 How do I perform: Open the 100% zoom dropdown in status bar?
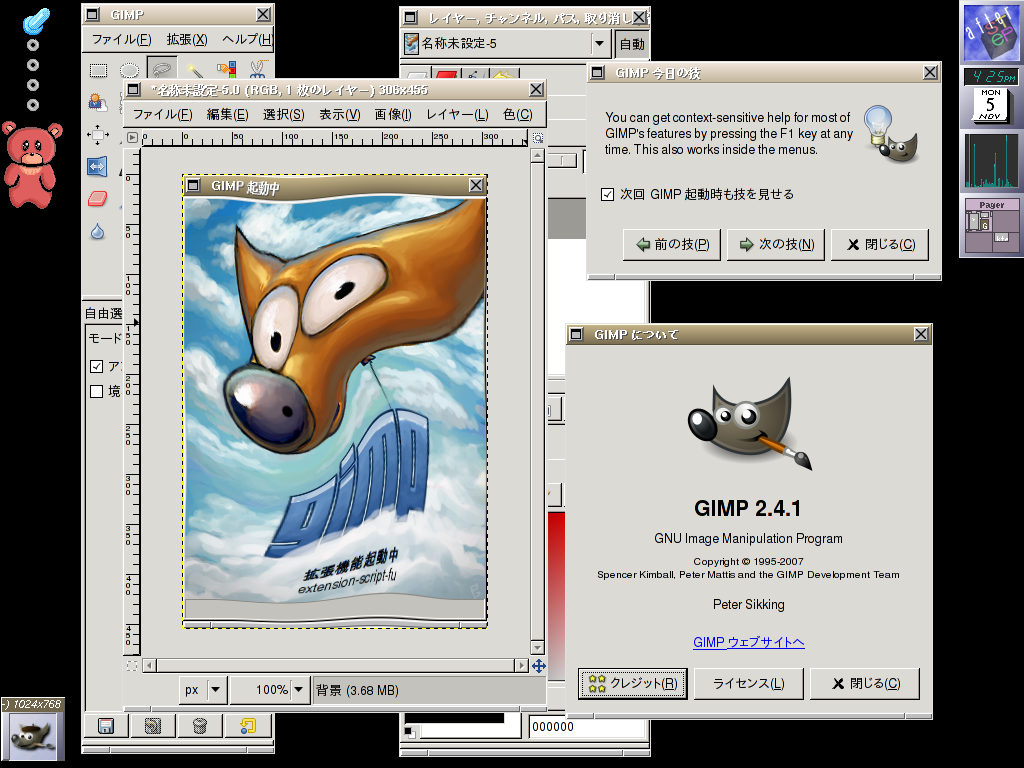click(270, 690)
